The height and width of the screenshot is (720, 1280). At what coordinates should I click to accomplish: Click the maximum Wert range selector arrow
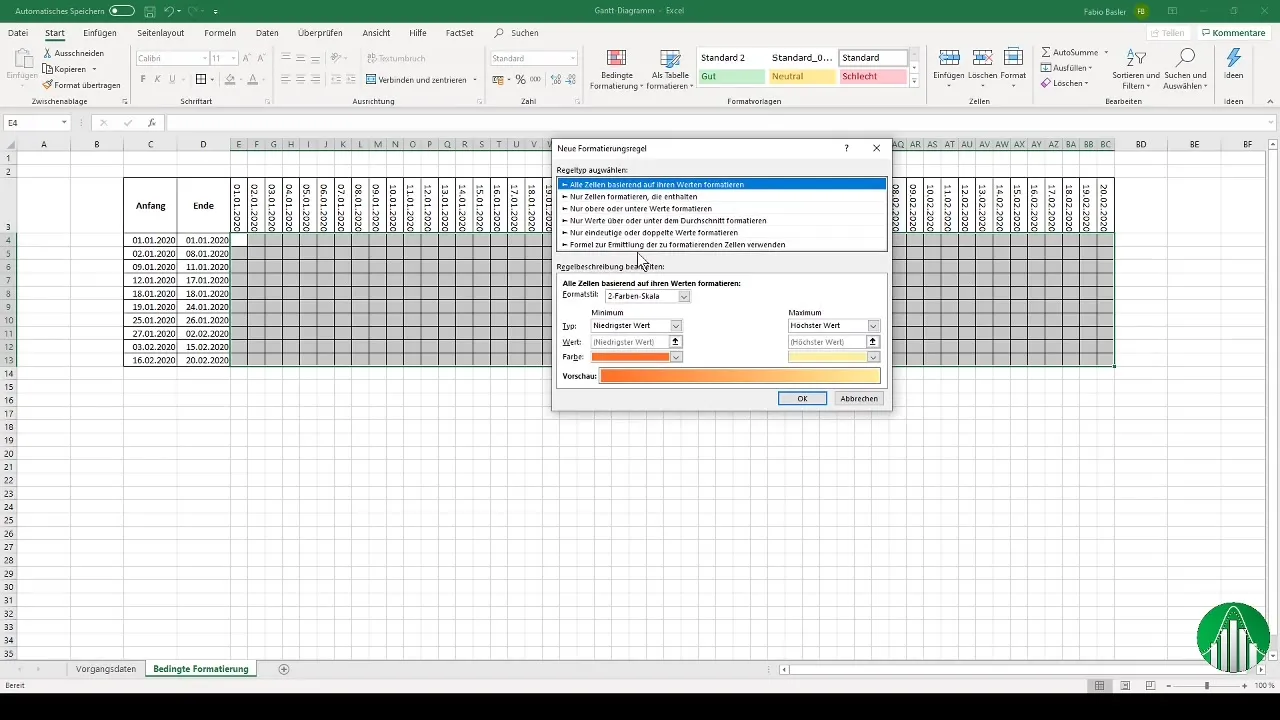(x=873, y=342)
